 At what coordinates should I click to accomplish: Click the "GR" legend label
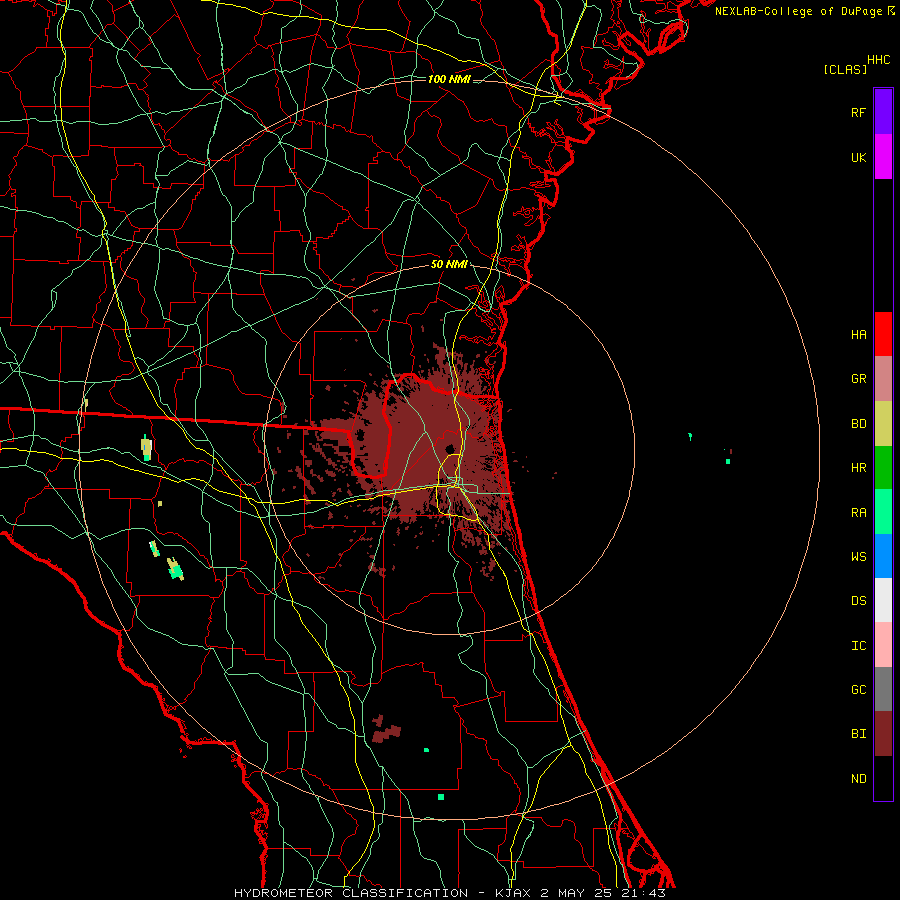(x=858, y=379)
